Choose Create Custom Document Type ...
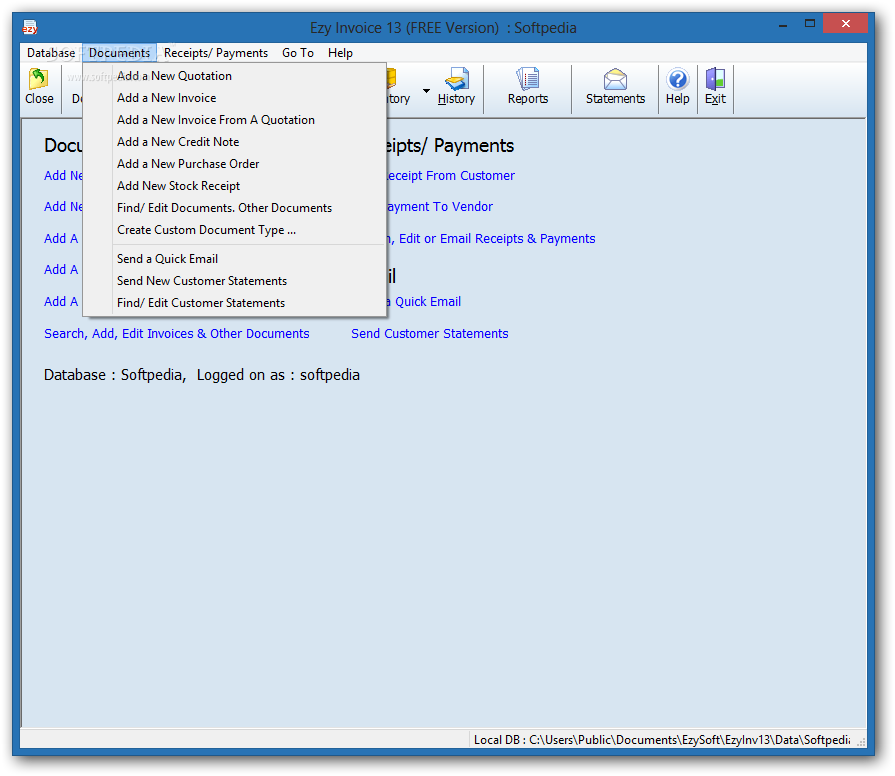Image resolution: width=895 pixels, height=776 pixels. pos(235,230)
